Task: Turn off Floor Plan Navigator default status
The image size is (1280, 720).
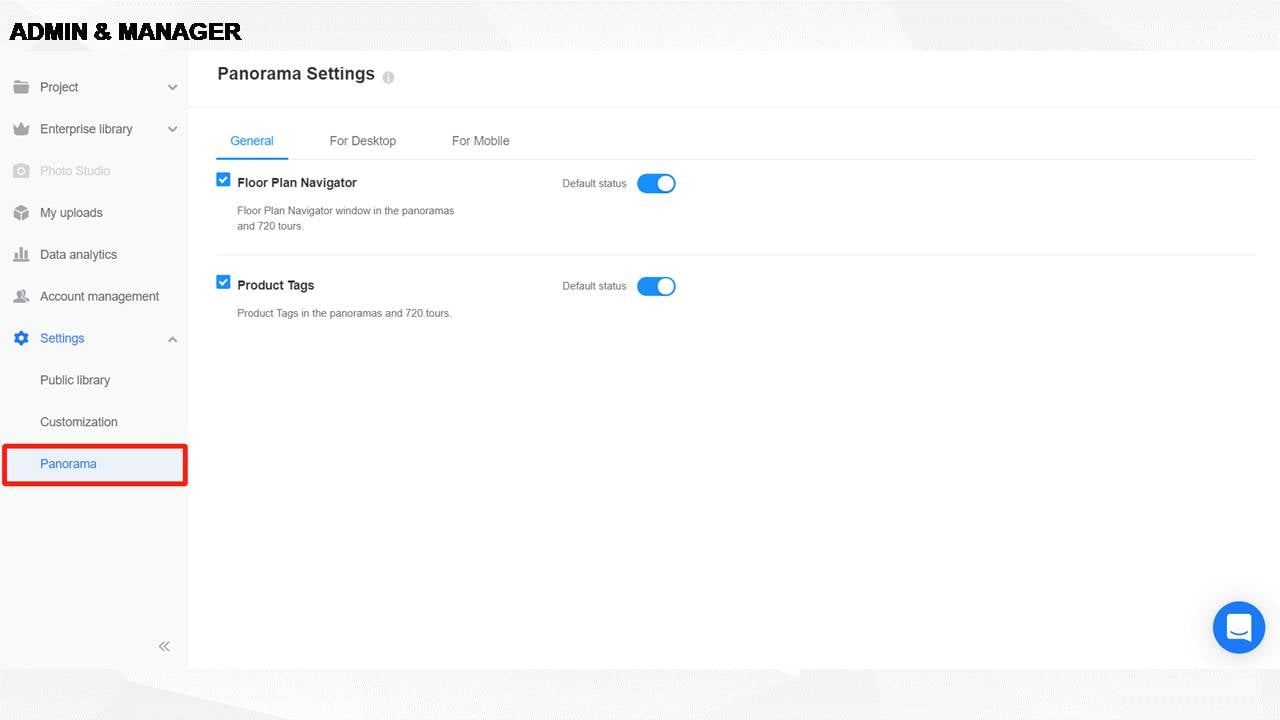Action: point(656,184)
